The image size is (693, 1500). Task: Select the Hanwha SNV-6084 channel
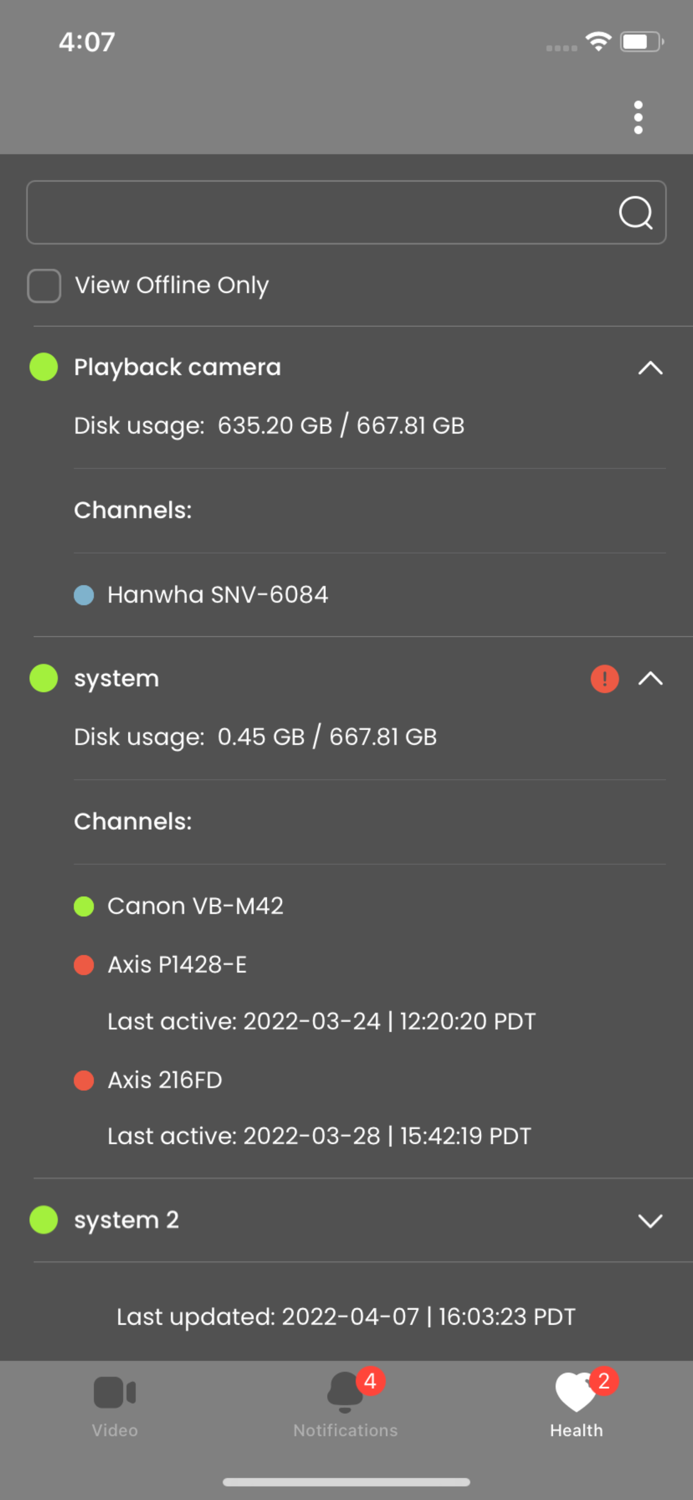click(218, 595)
